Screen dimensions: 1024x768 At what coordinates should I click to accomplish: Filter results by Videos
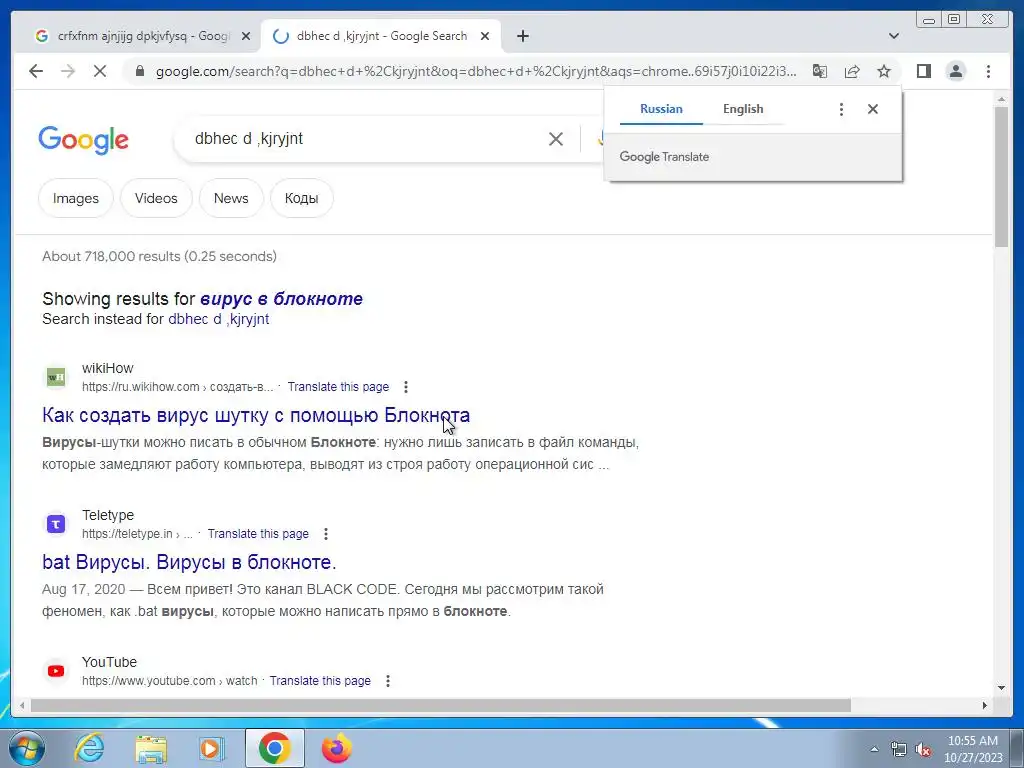pyautogui.click(x=156, y=198)
